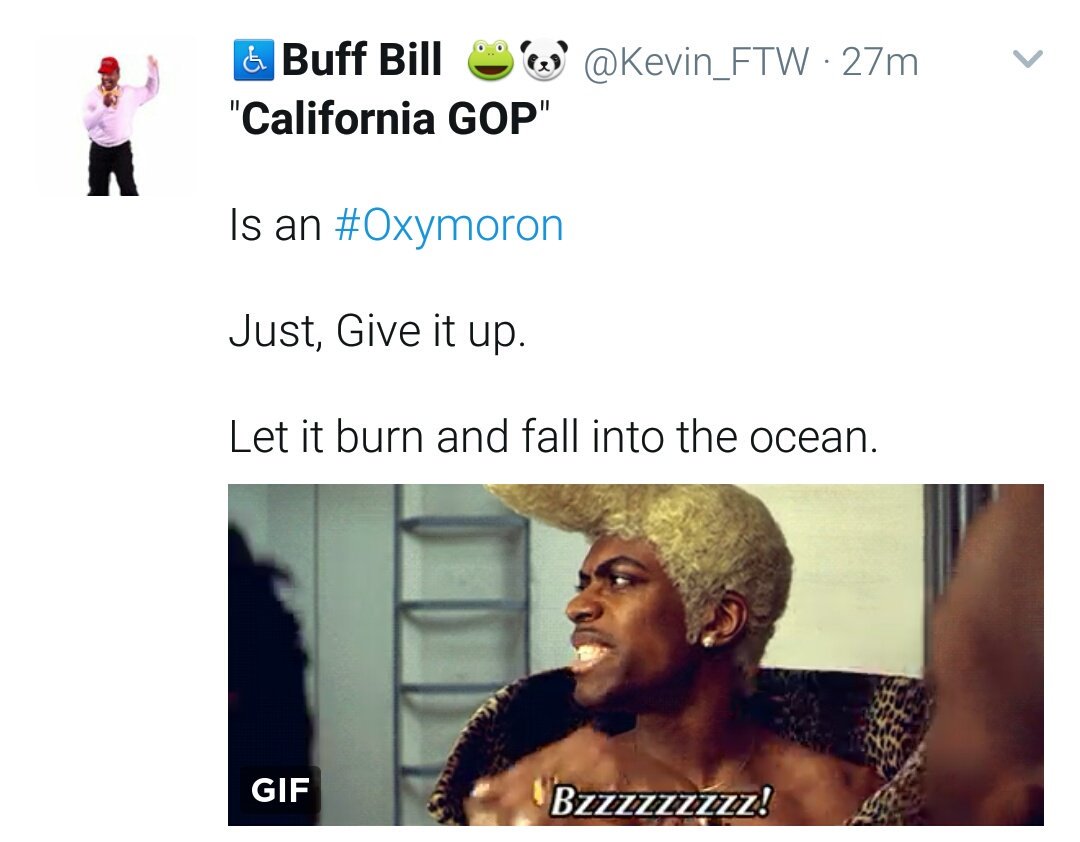Image resolution: width=1080 pixels, height=842 pixels.
Task: Visit the @Kevin_FTW handle
Action: click(x=696, y=62)
